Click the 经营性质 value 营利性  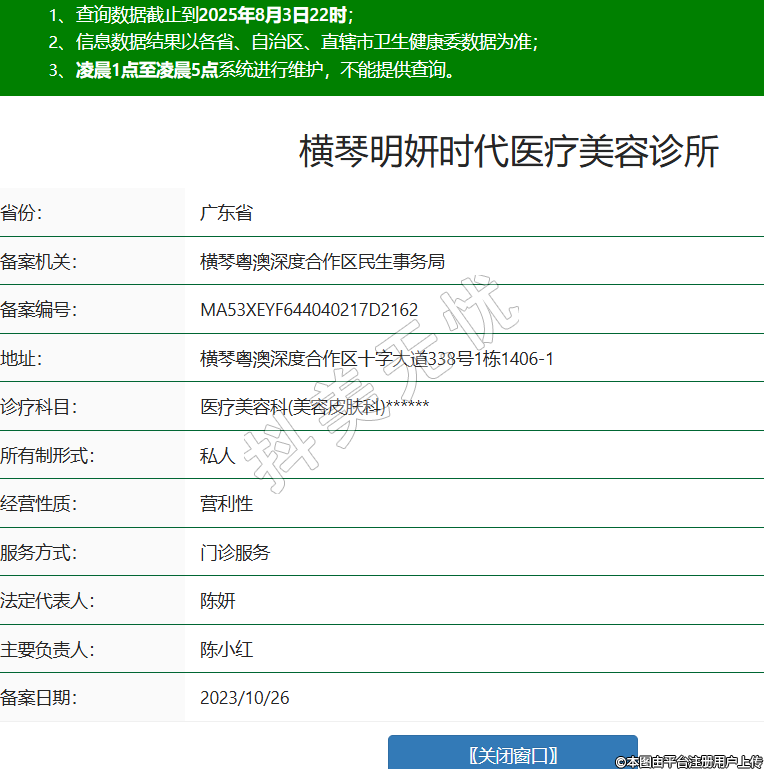pos(226,504)
